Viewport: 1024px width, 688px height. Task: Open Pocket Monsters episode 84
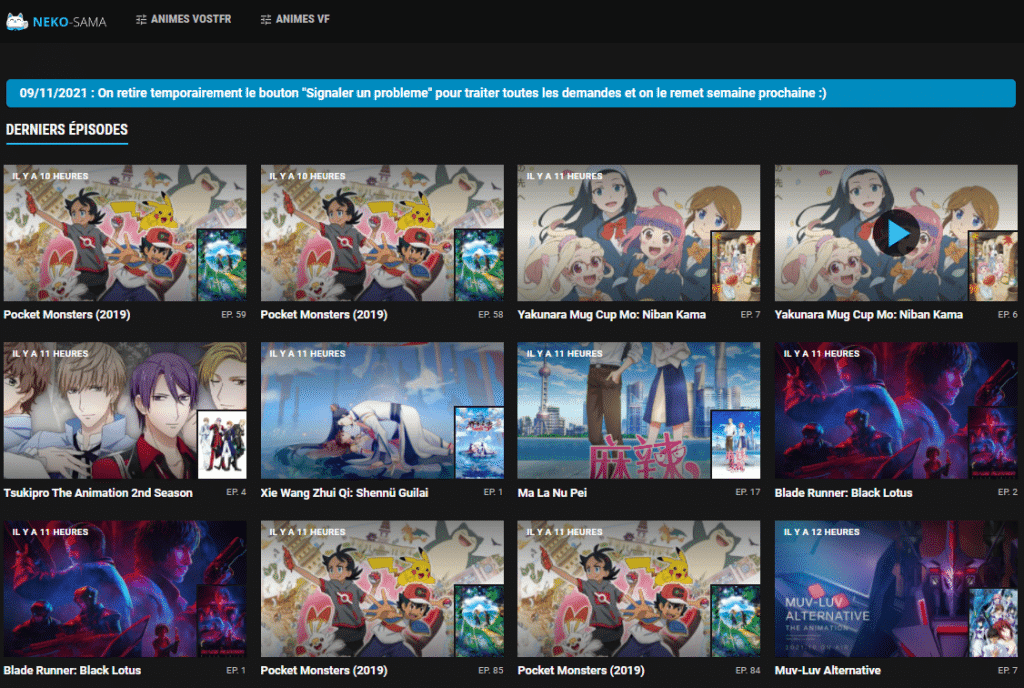pos(638,588)
